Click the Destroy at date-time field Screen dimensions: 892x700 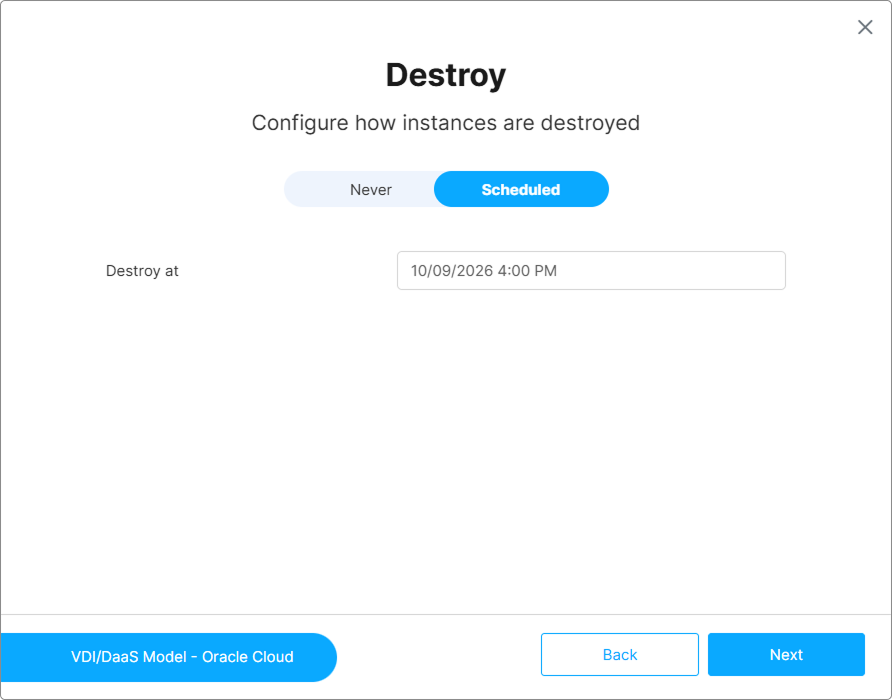(591, 271)
